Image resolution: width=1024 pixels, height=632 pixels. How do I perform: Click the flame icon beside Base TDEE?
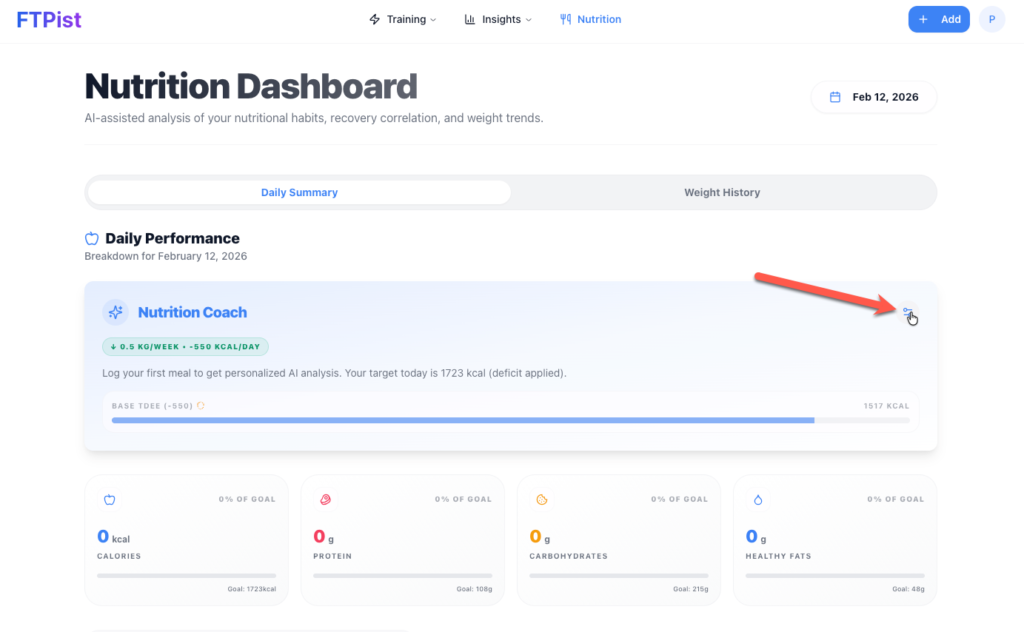click(x=201, y=406)
